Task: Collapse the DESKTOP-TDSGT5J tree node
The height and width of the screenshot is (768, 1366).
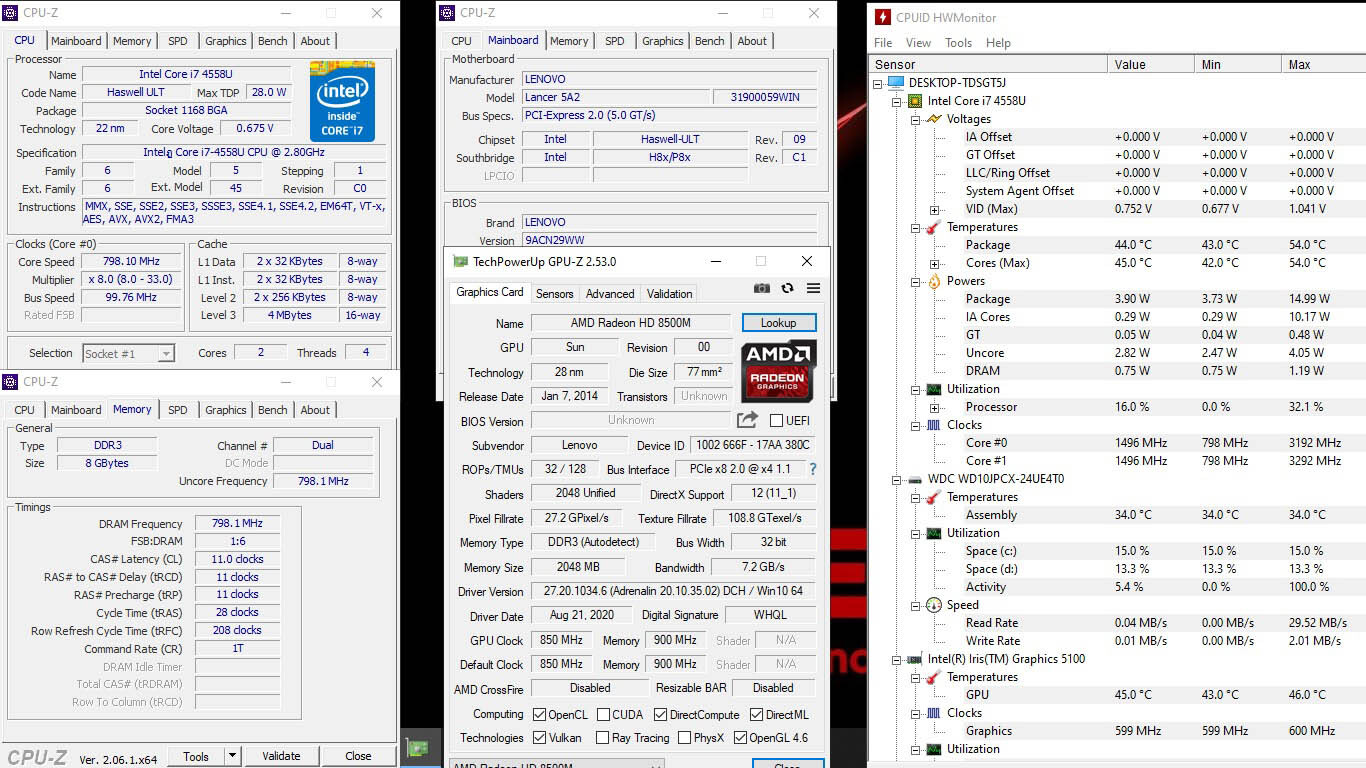Action: coord(879,83)
